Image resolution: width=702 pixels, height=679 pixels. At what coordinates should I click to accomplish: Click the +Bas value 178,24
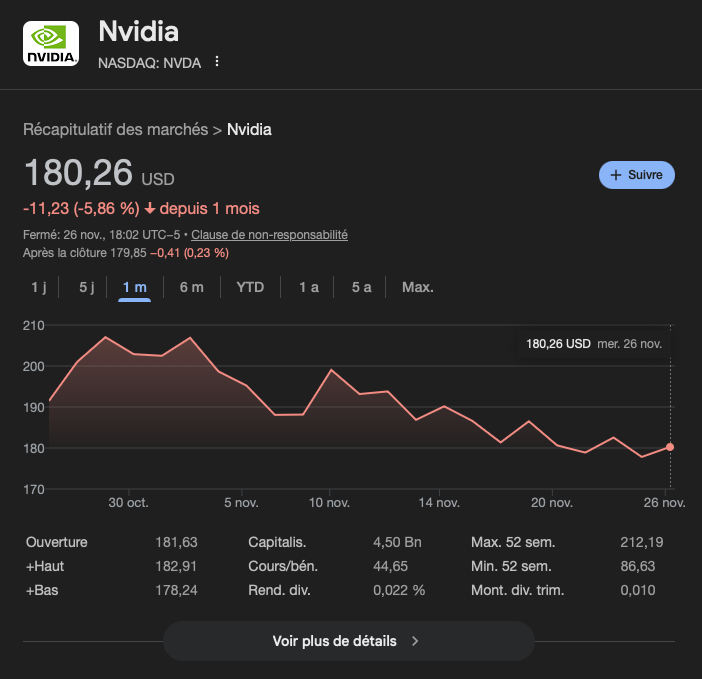[x=176, y=590]
